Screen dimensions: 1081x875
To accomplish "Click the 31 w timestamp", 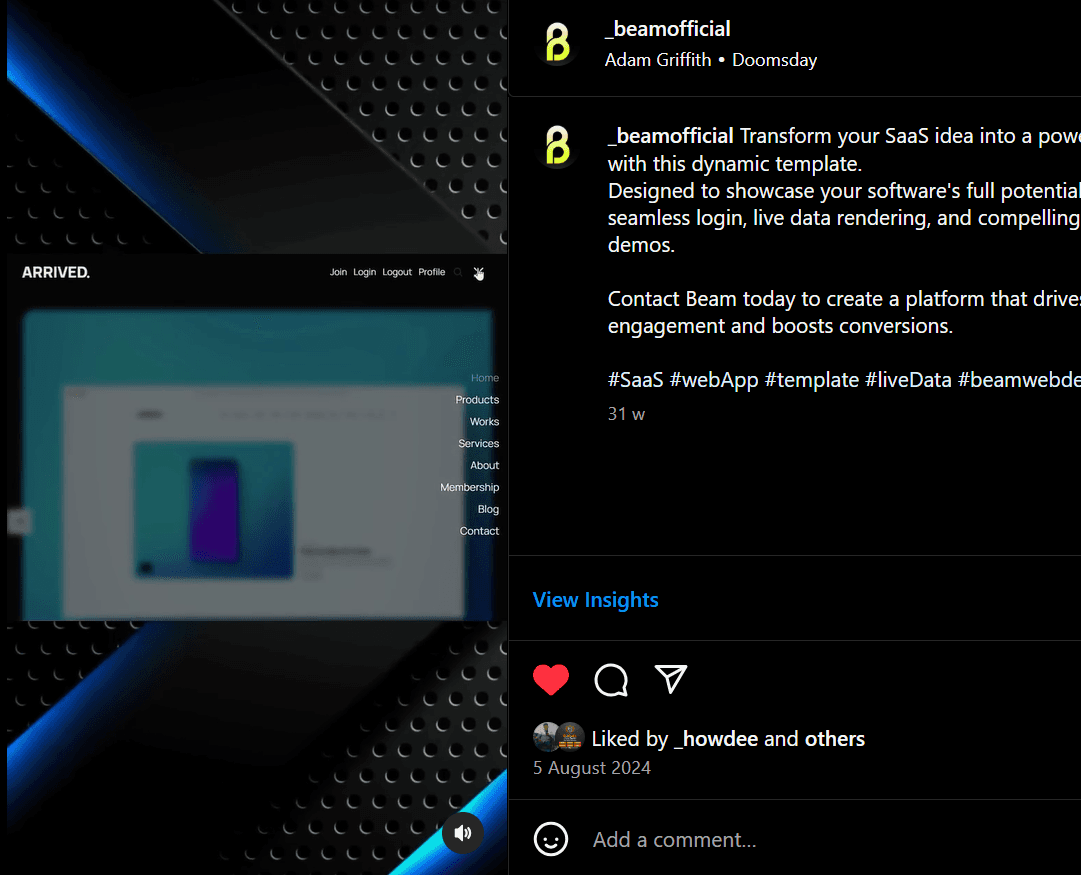I will tap(626, 414).
